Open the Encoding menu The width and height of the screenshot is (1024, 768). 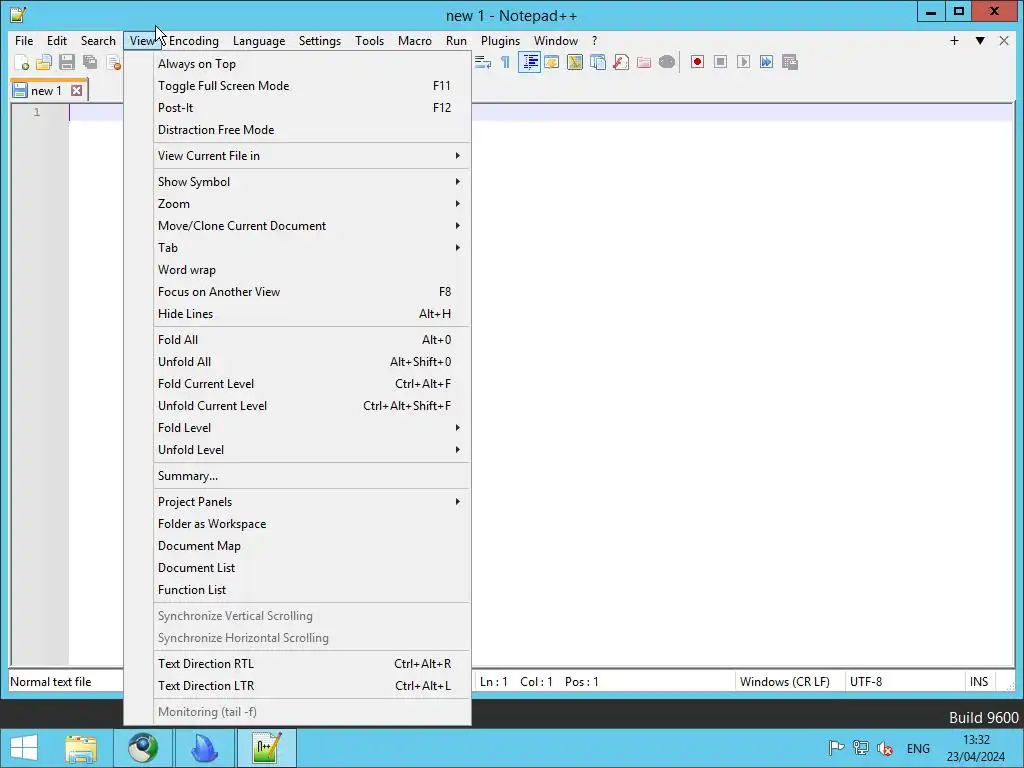[193, 40]
